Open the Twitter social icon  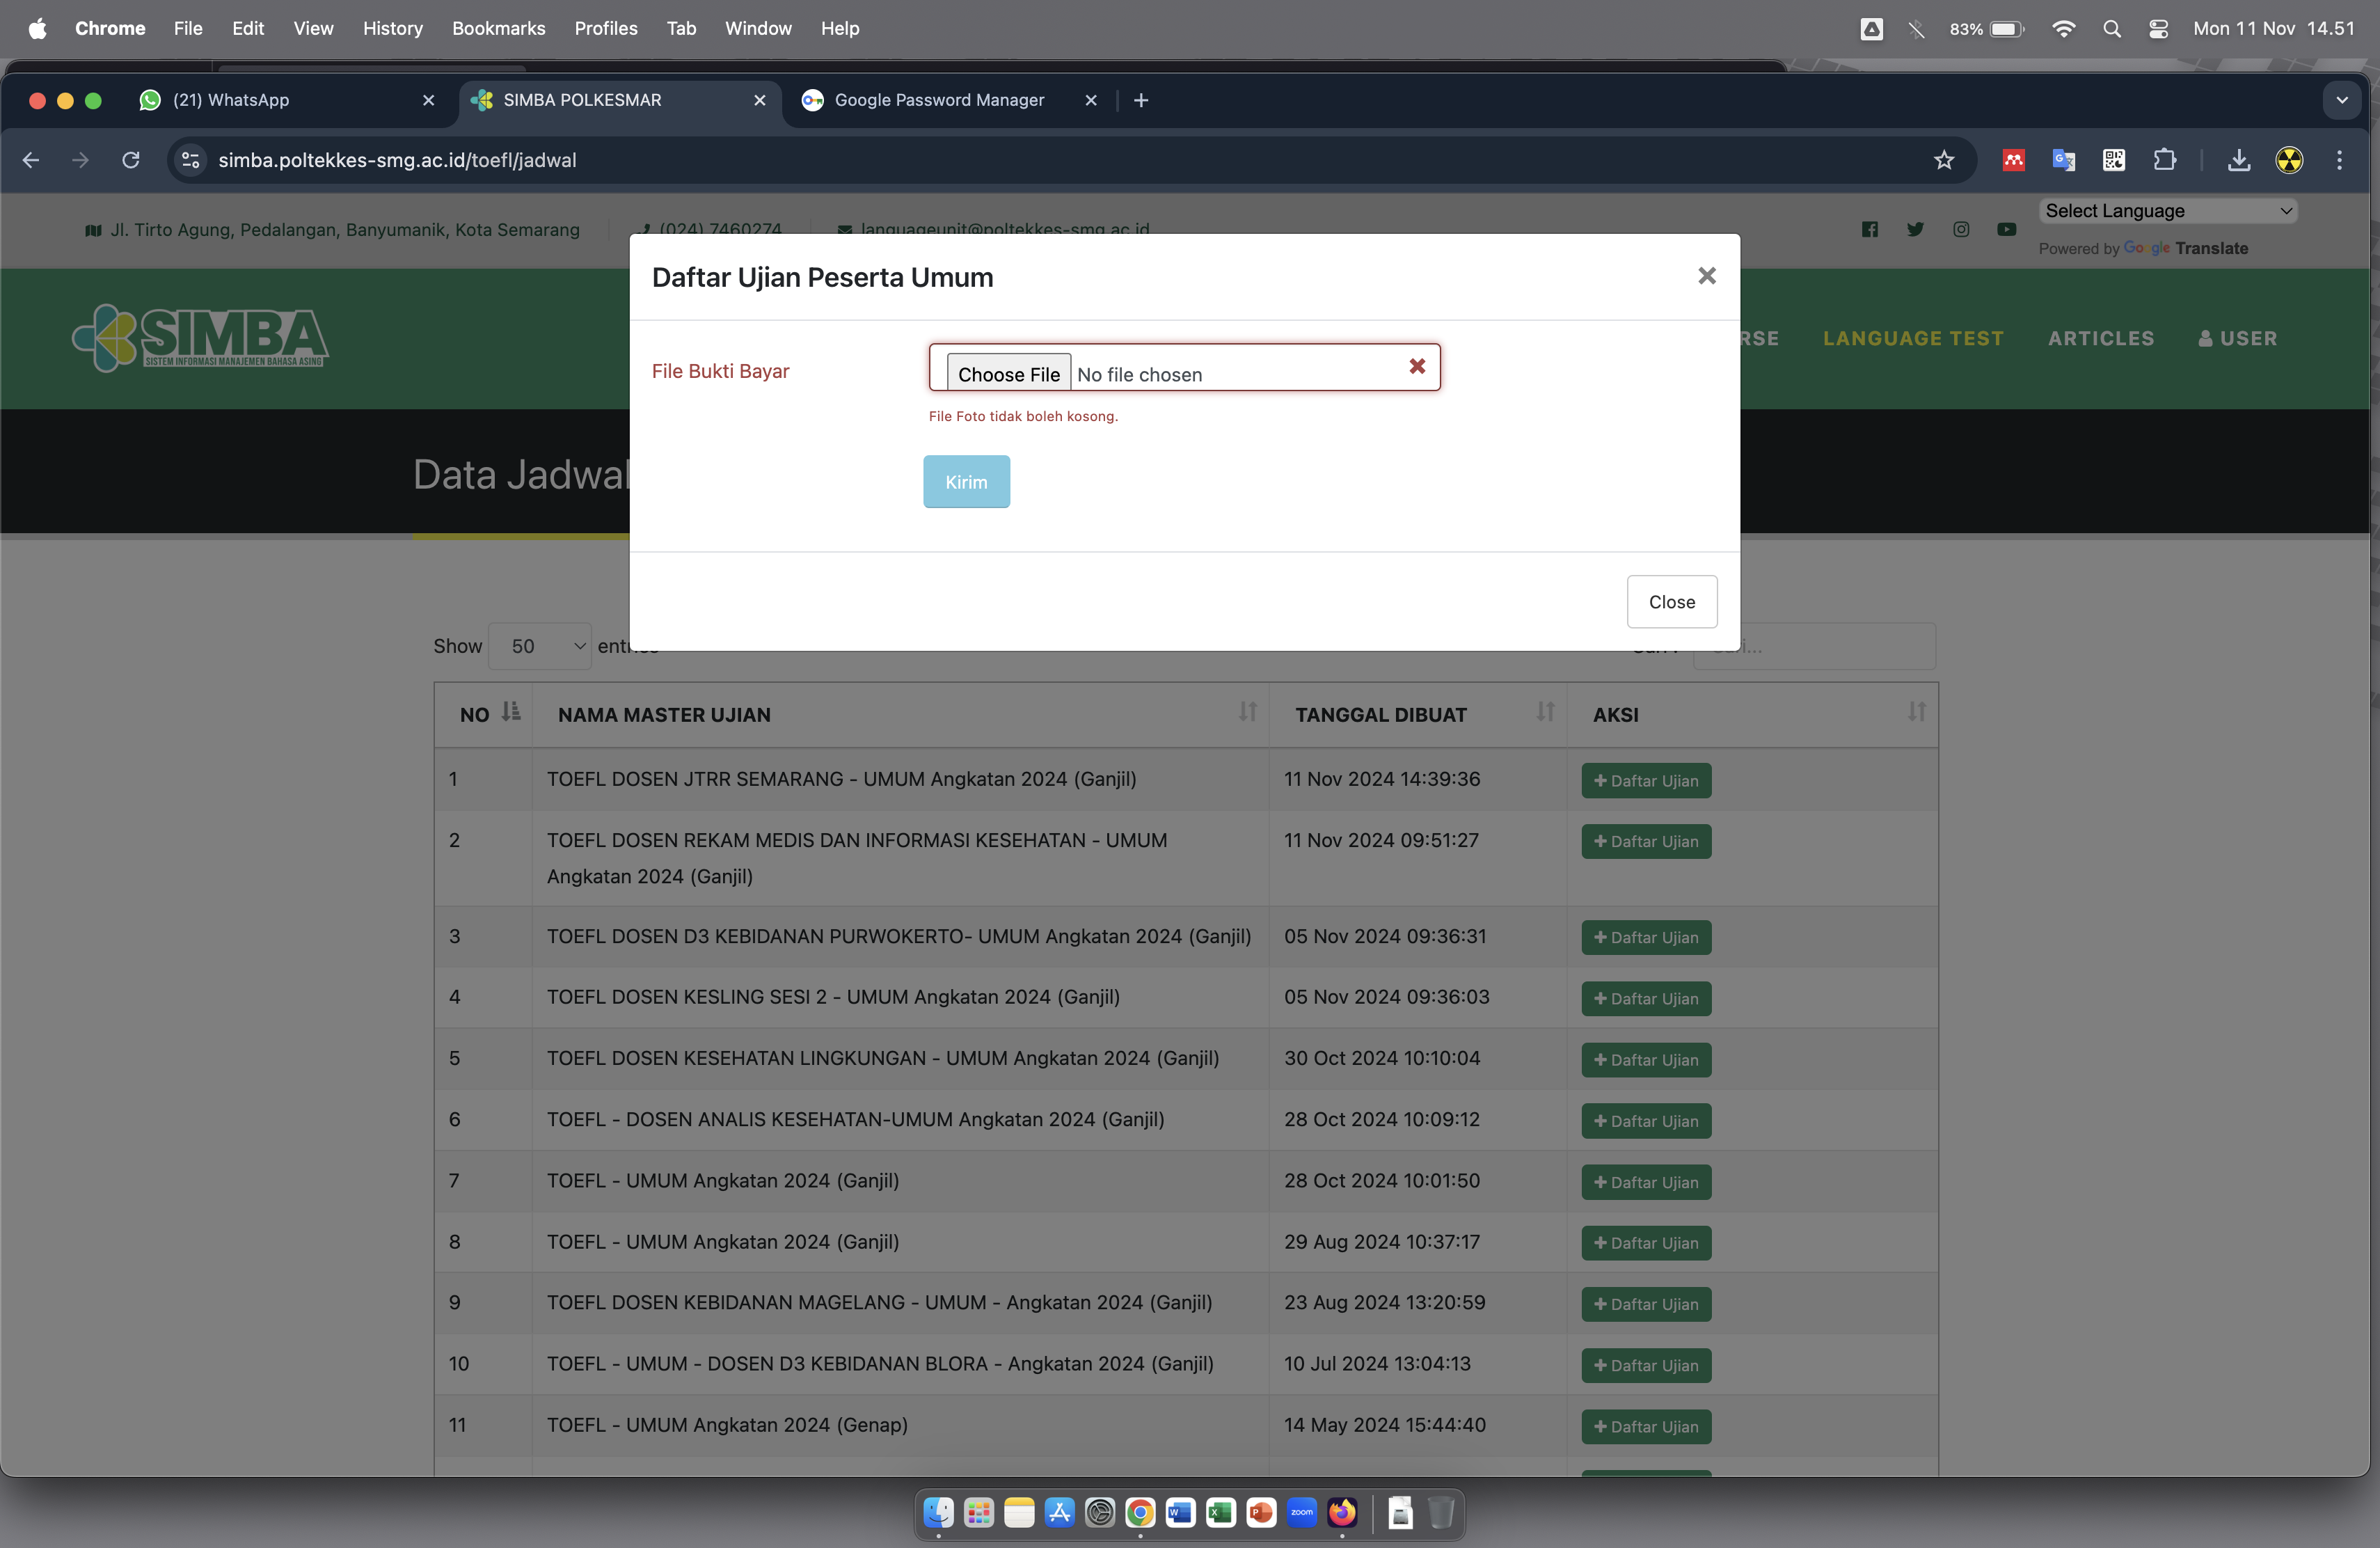[1915, 229]
